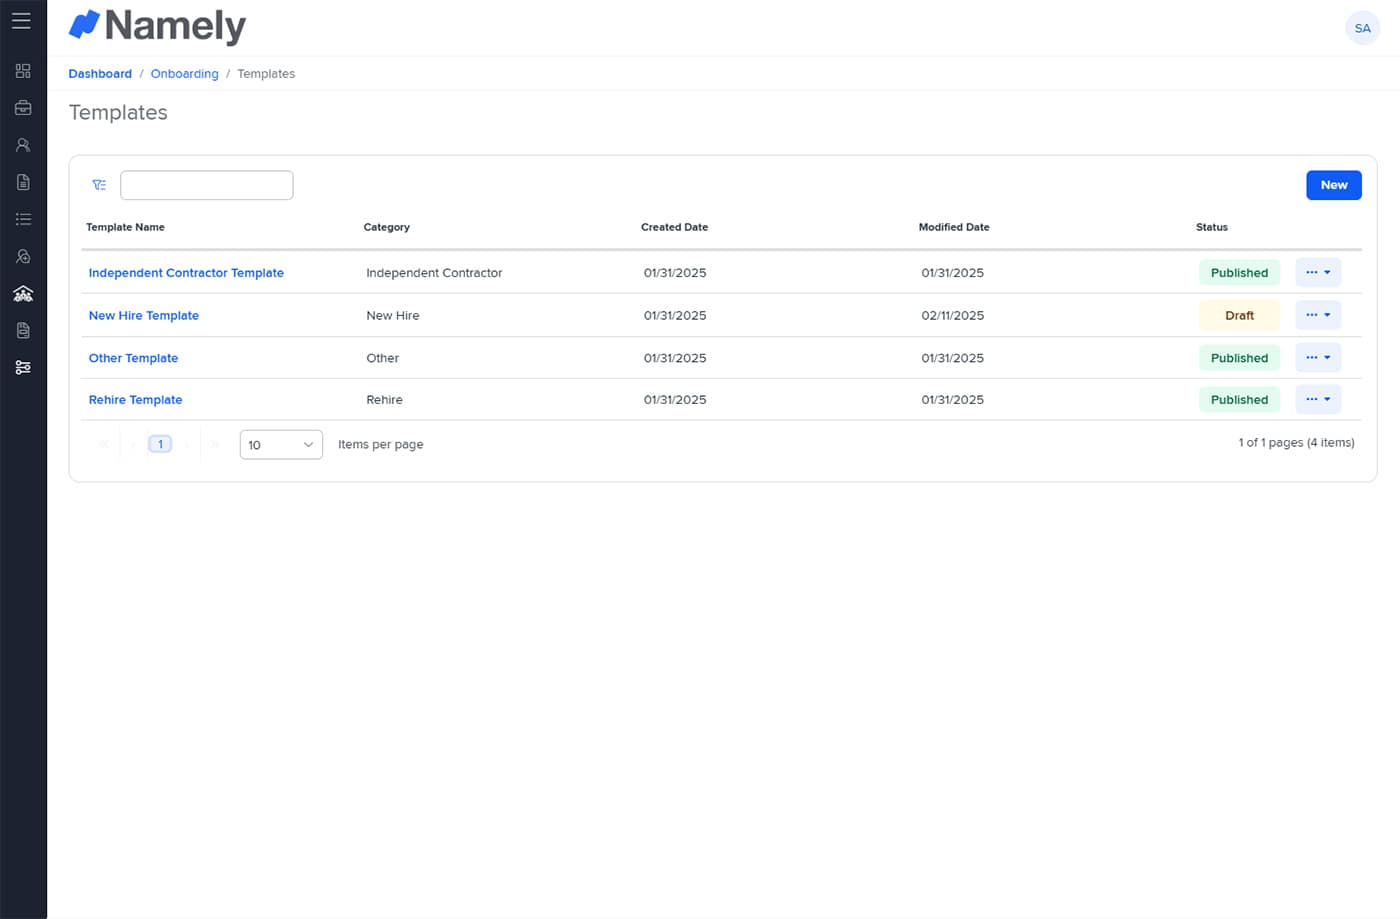Click the person profile icon in sidebar
Viewport: 1400px width, 919px height.
[23, 145]
